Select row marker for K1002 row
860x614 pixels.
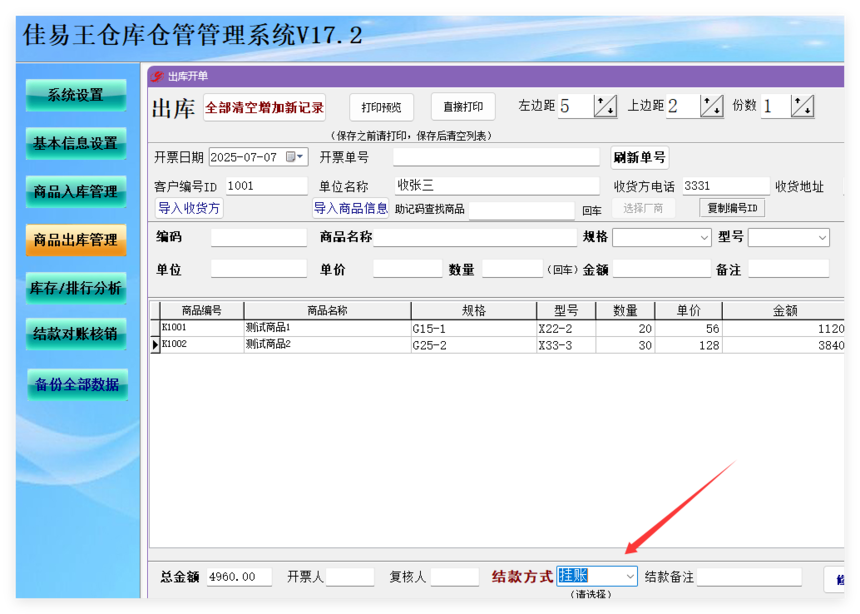coord(155,345)
